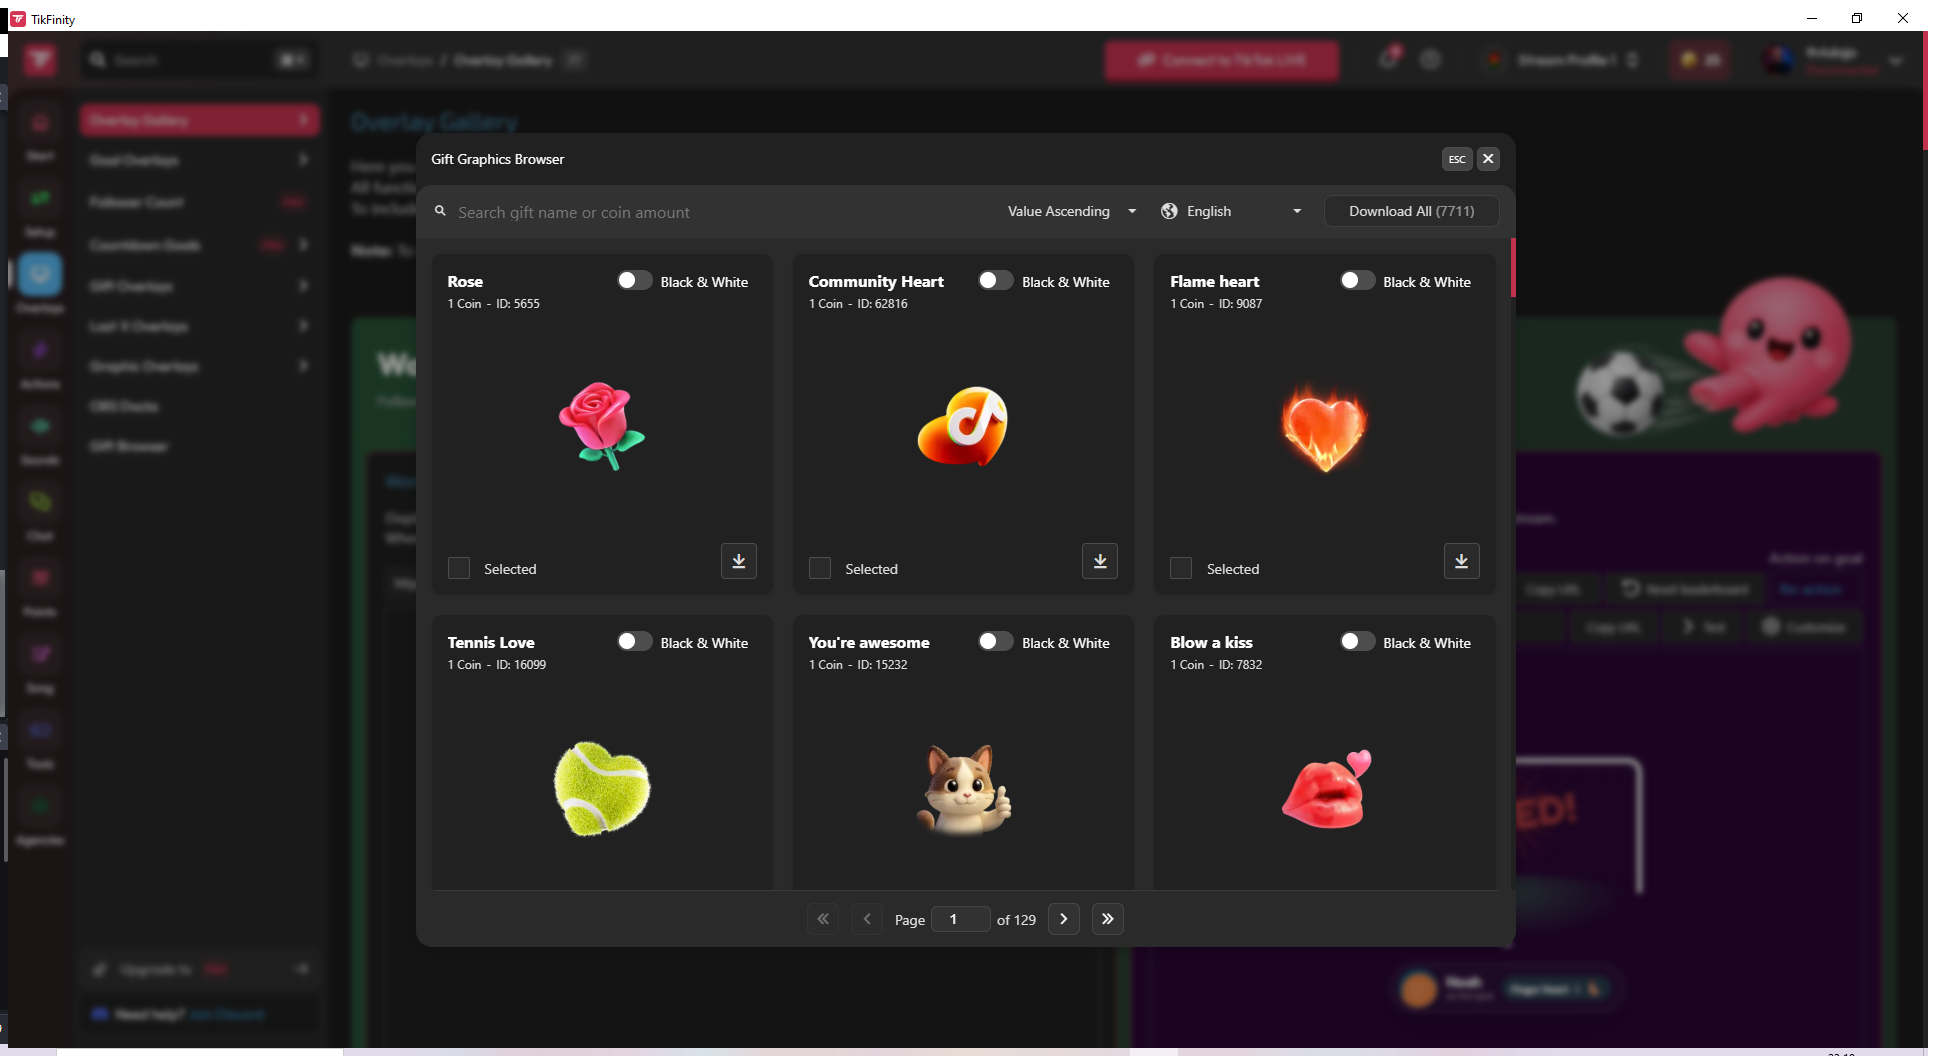The width and height of the screenshot is (1936, 1056).
Task: Click the Gift Graphics Browser title
Action: click(x=497, y=159)
